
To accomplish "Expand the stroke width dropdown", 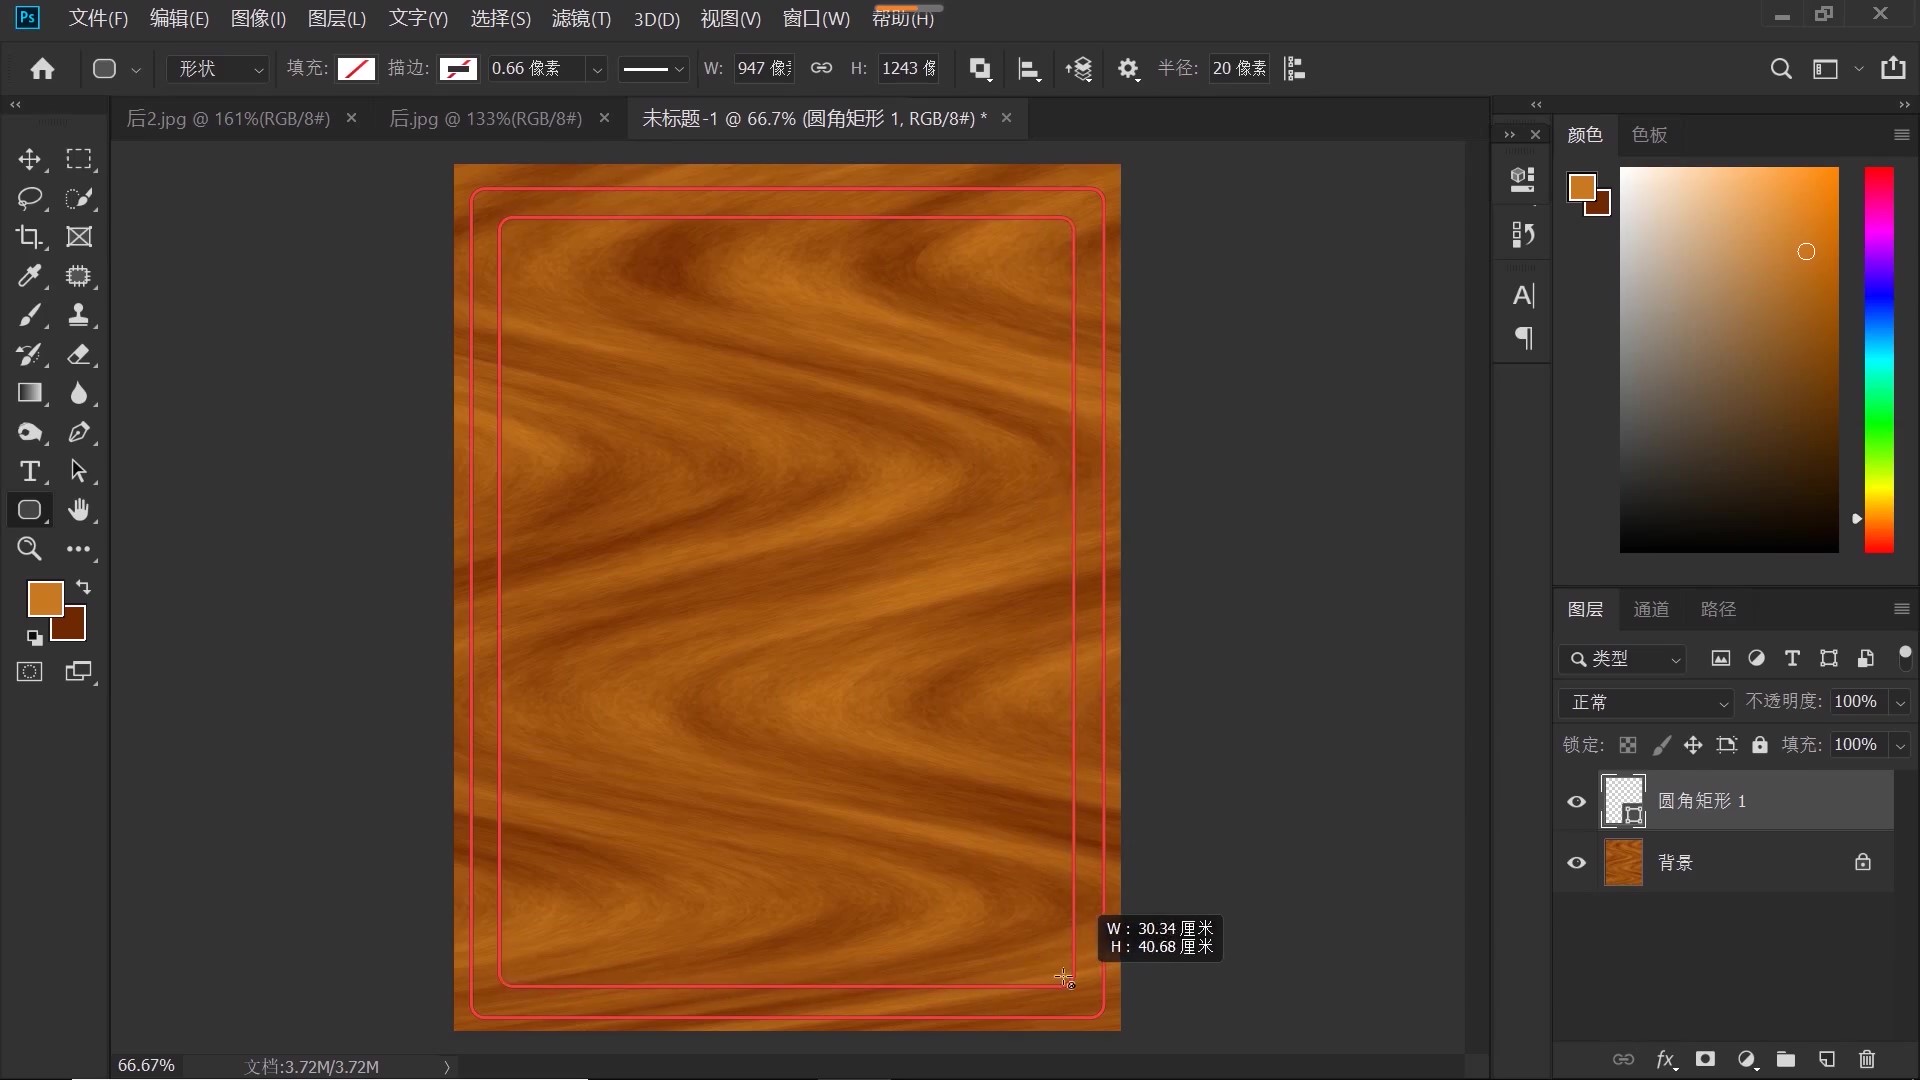I will pyautogui.click(x=597, y=69).
